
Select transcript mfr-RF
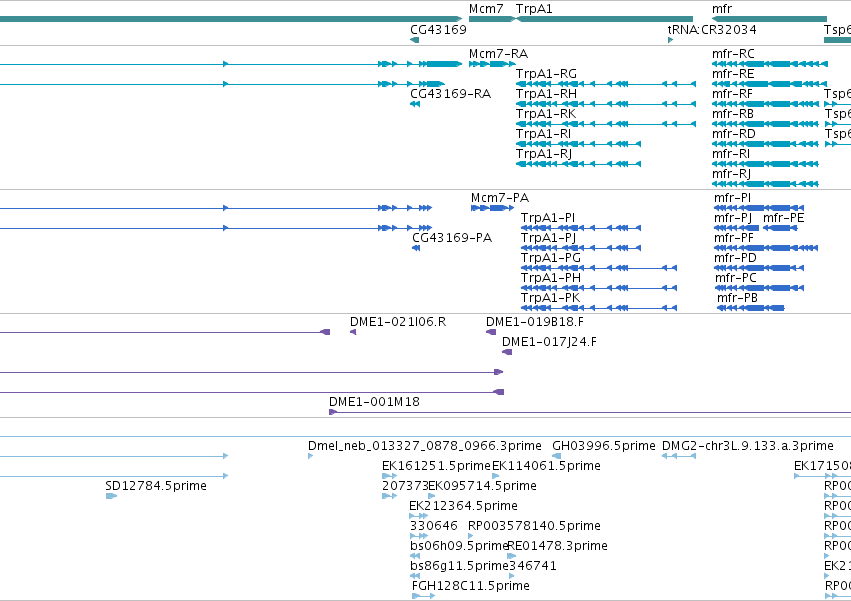(x=732, y=94)
